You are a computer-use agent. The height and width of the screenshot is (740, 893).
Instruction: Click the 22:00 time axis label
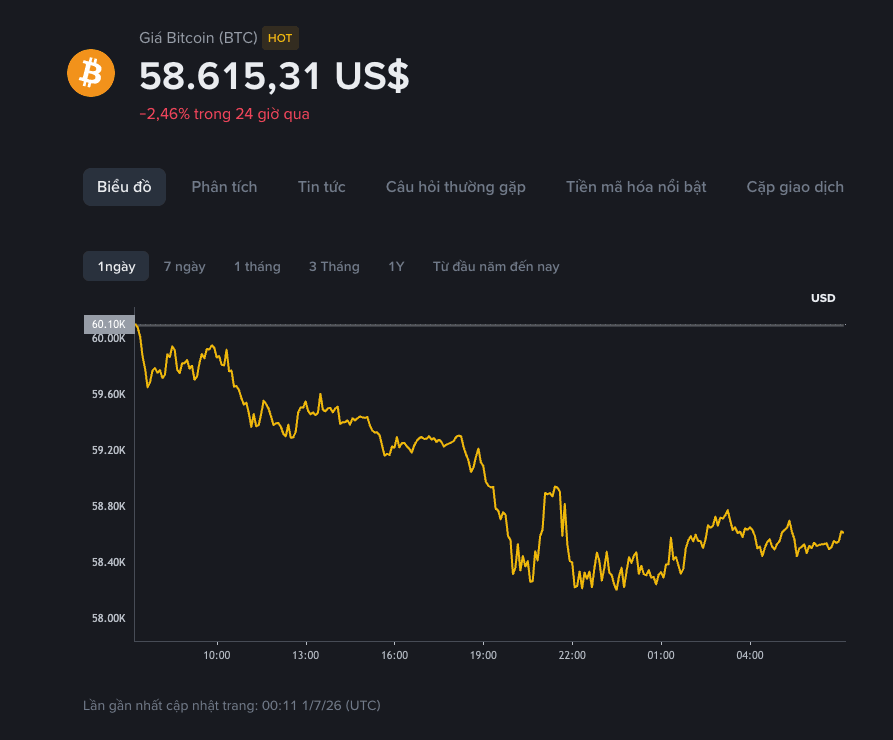coord(572,655)
